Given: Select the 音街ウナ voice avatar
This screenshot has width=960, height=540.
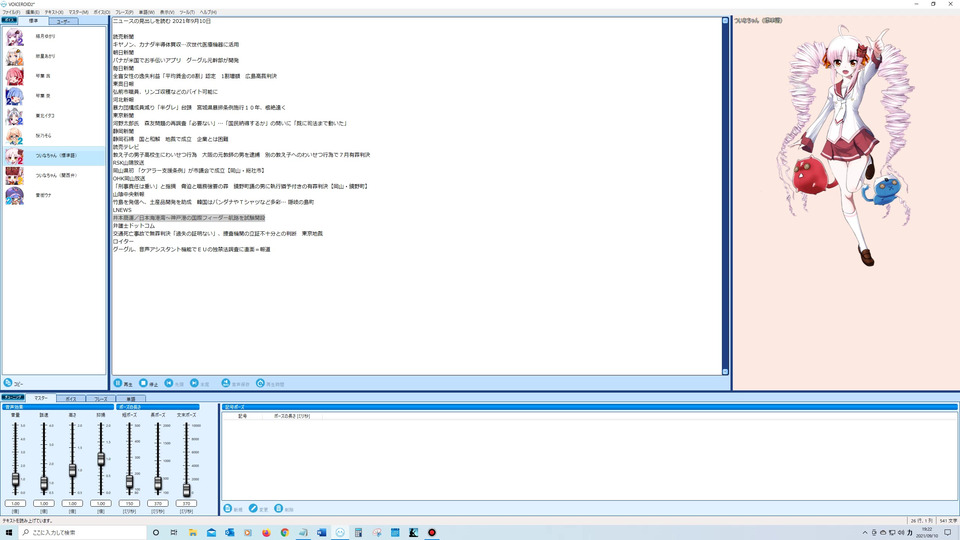Looking at the screenshot, I should 15,195.
